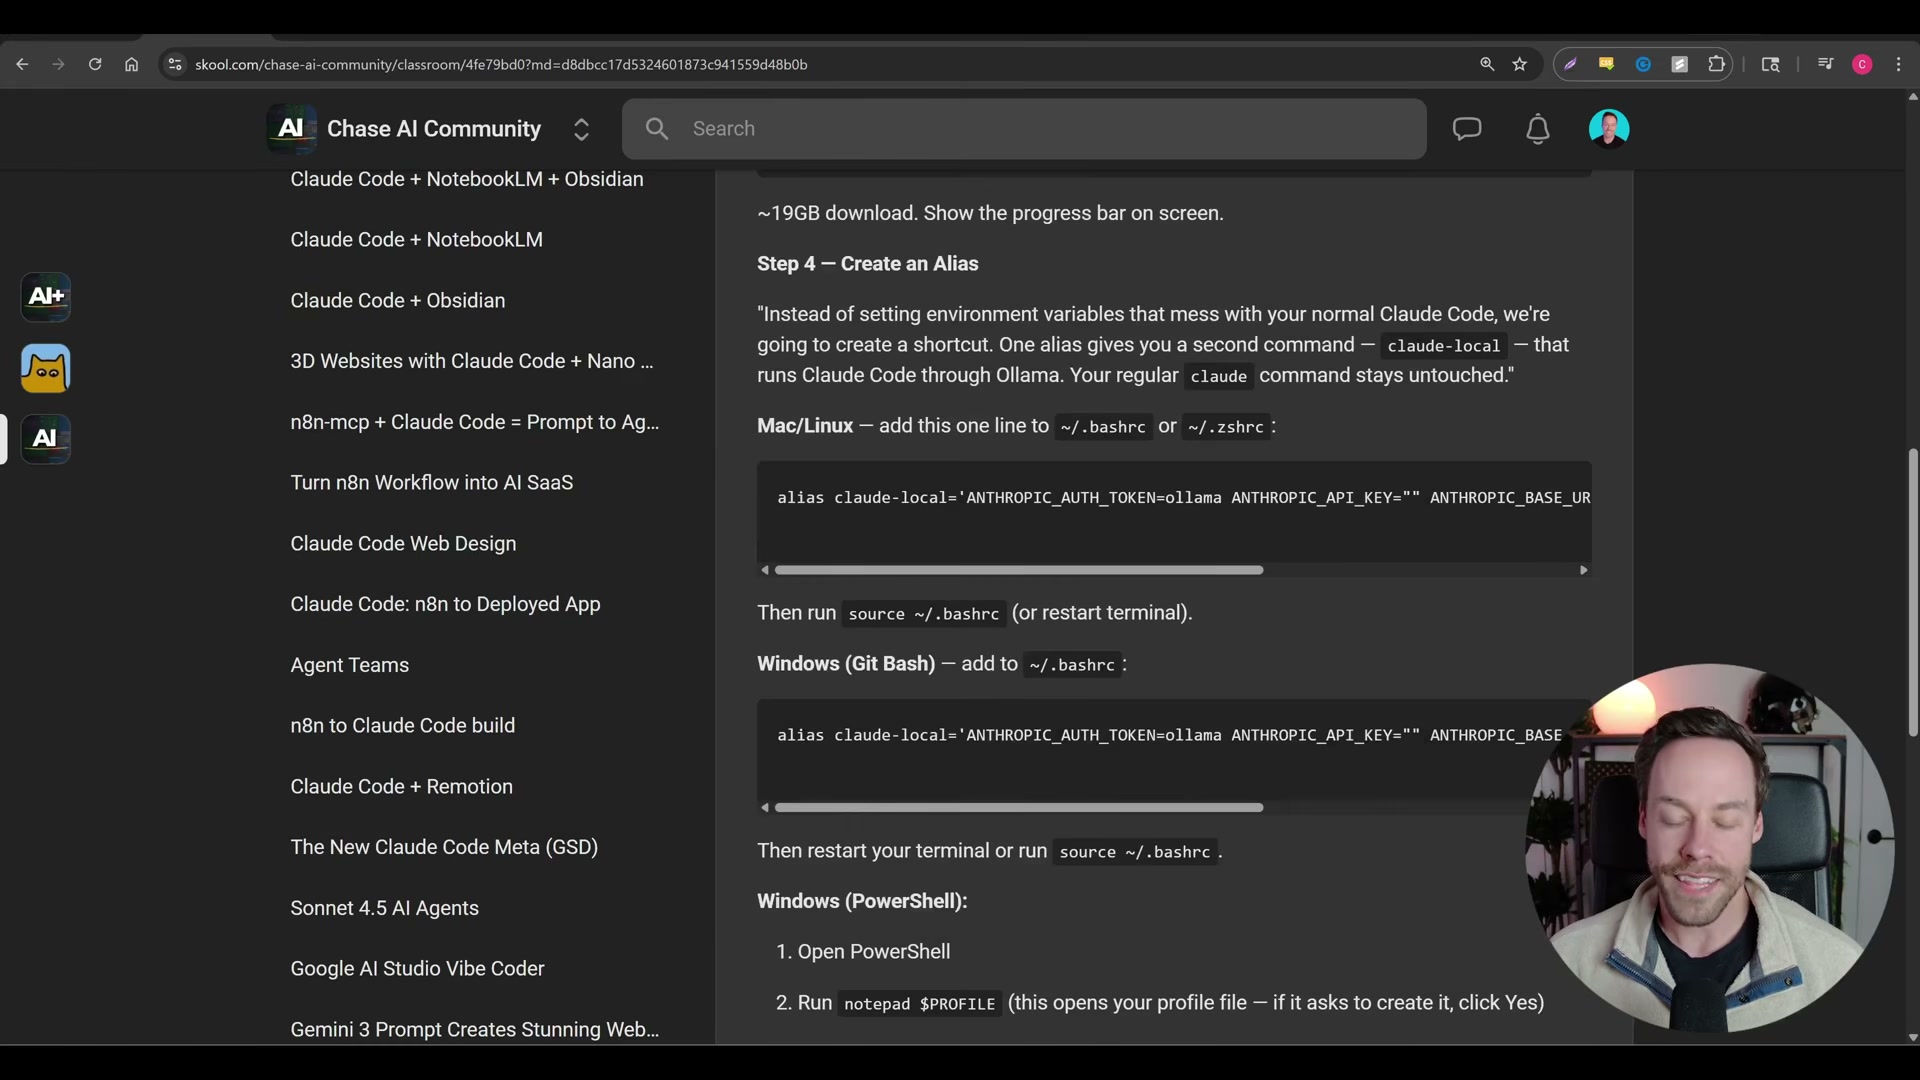Screen dimensions: 1920x1080
Task: Open the Chrome three-dot menu
Action: pyautogui.click(x=1898, y=64)
